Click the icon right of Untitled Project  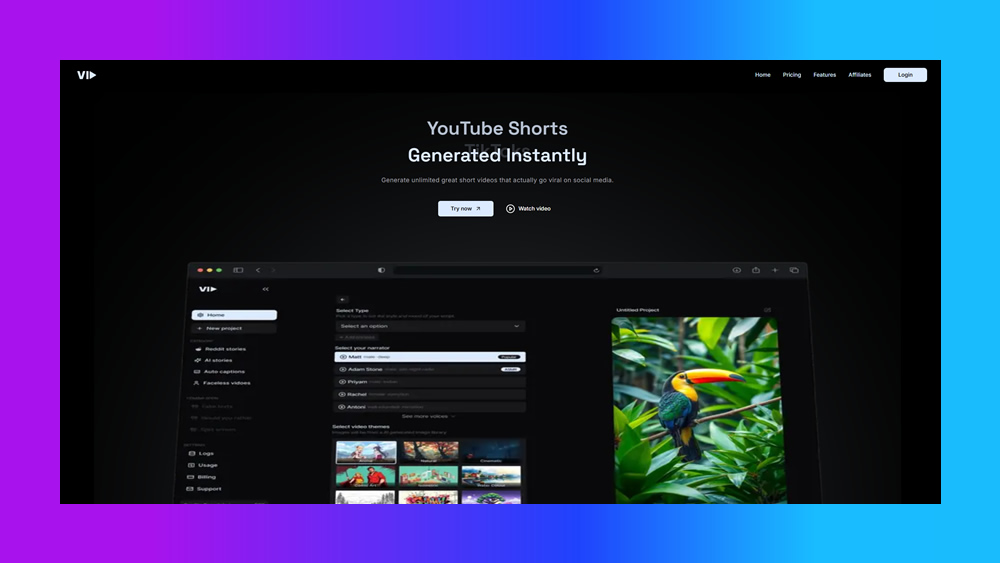(767, 310)
